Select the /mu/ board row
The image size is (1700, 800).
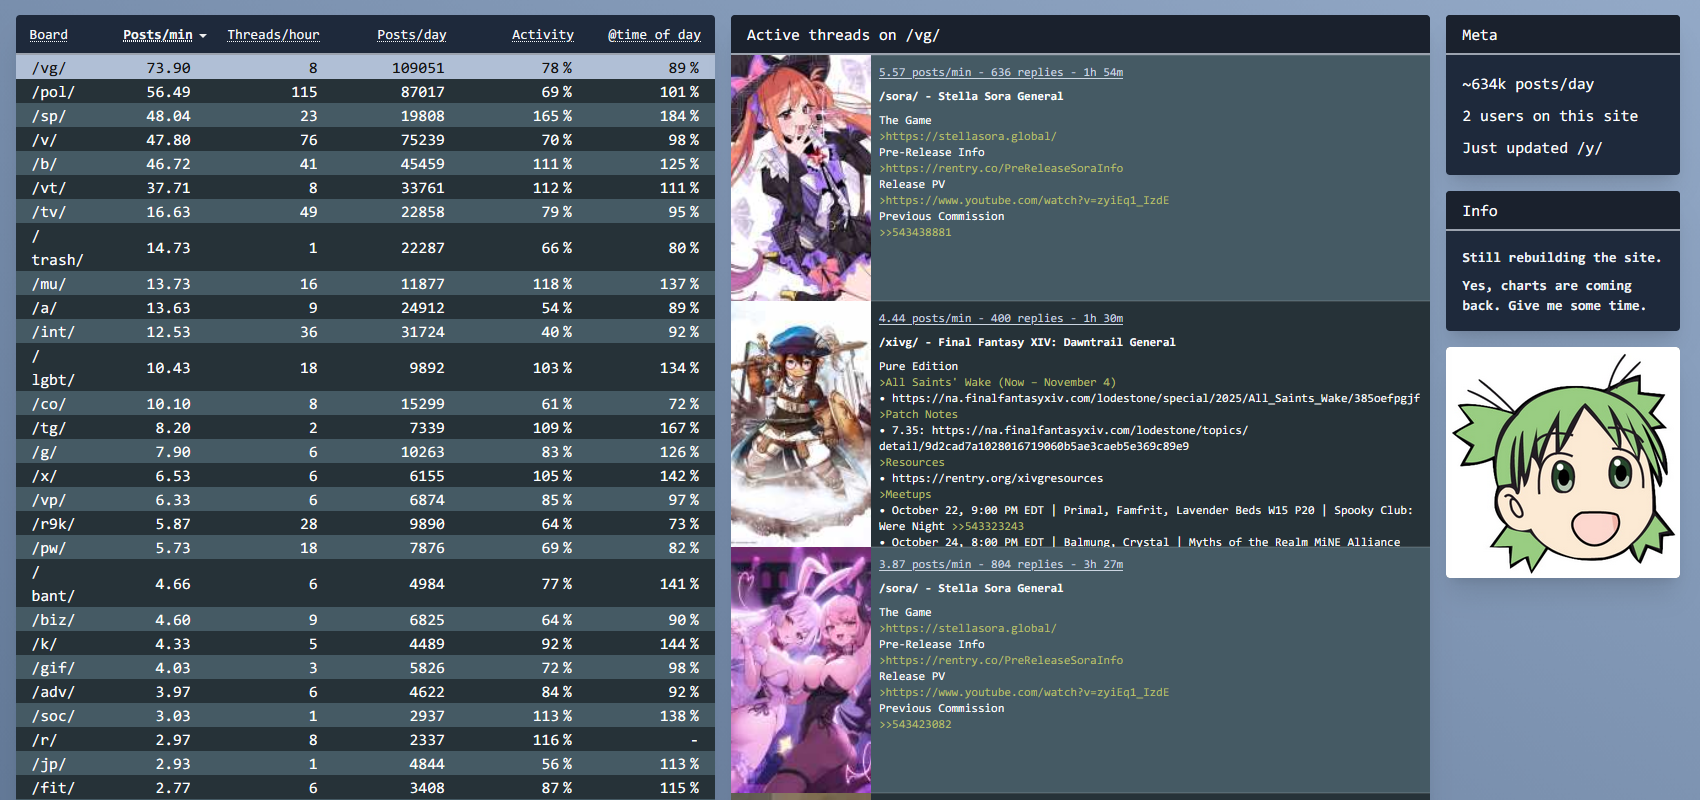(x=365, y=284)
